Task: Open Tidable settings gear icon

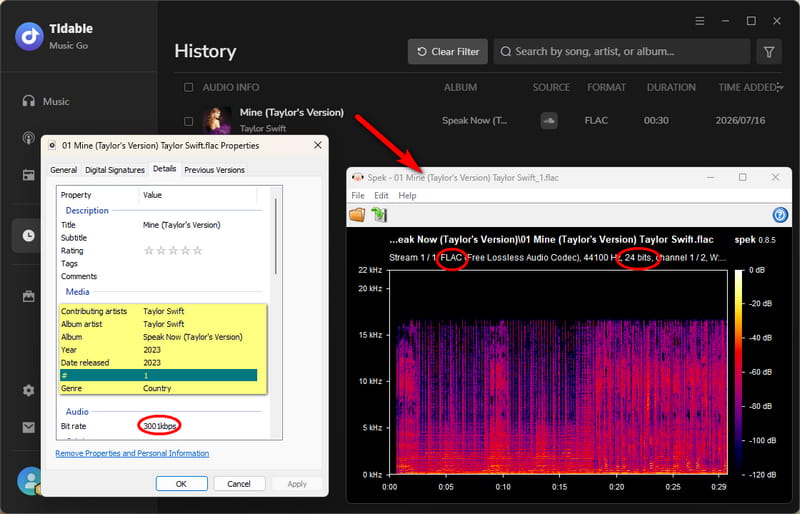Action: [x=29, y=390]
